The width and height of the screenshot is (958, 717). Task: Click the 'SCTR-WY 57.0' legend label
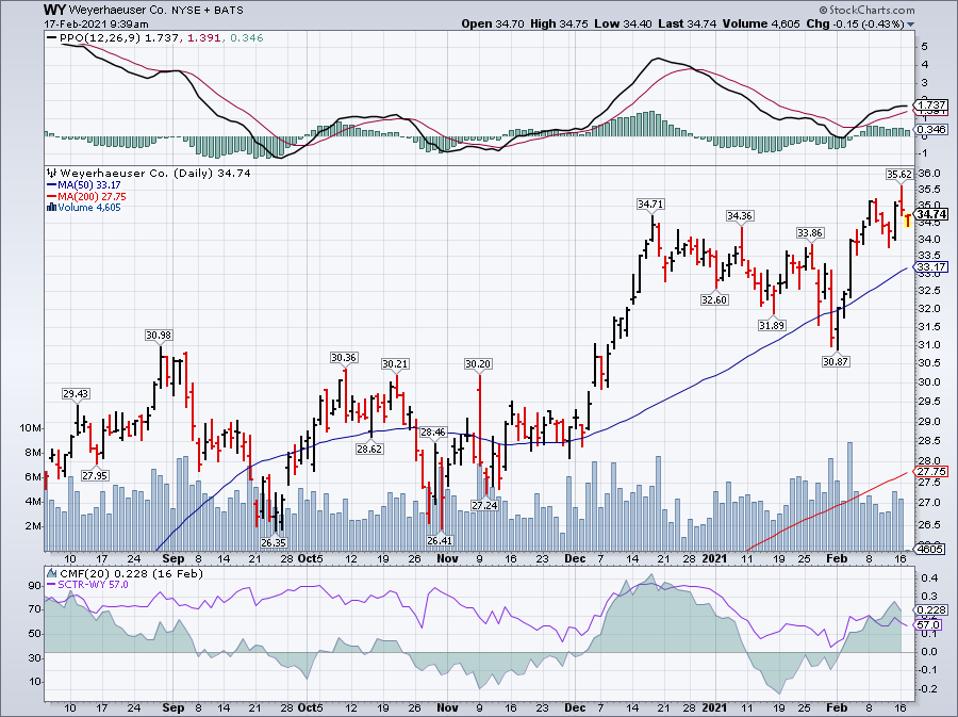point(93,585)
